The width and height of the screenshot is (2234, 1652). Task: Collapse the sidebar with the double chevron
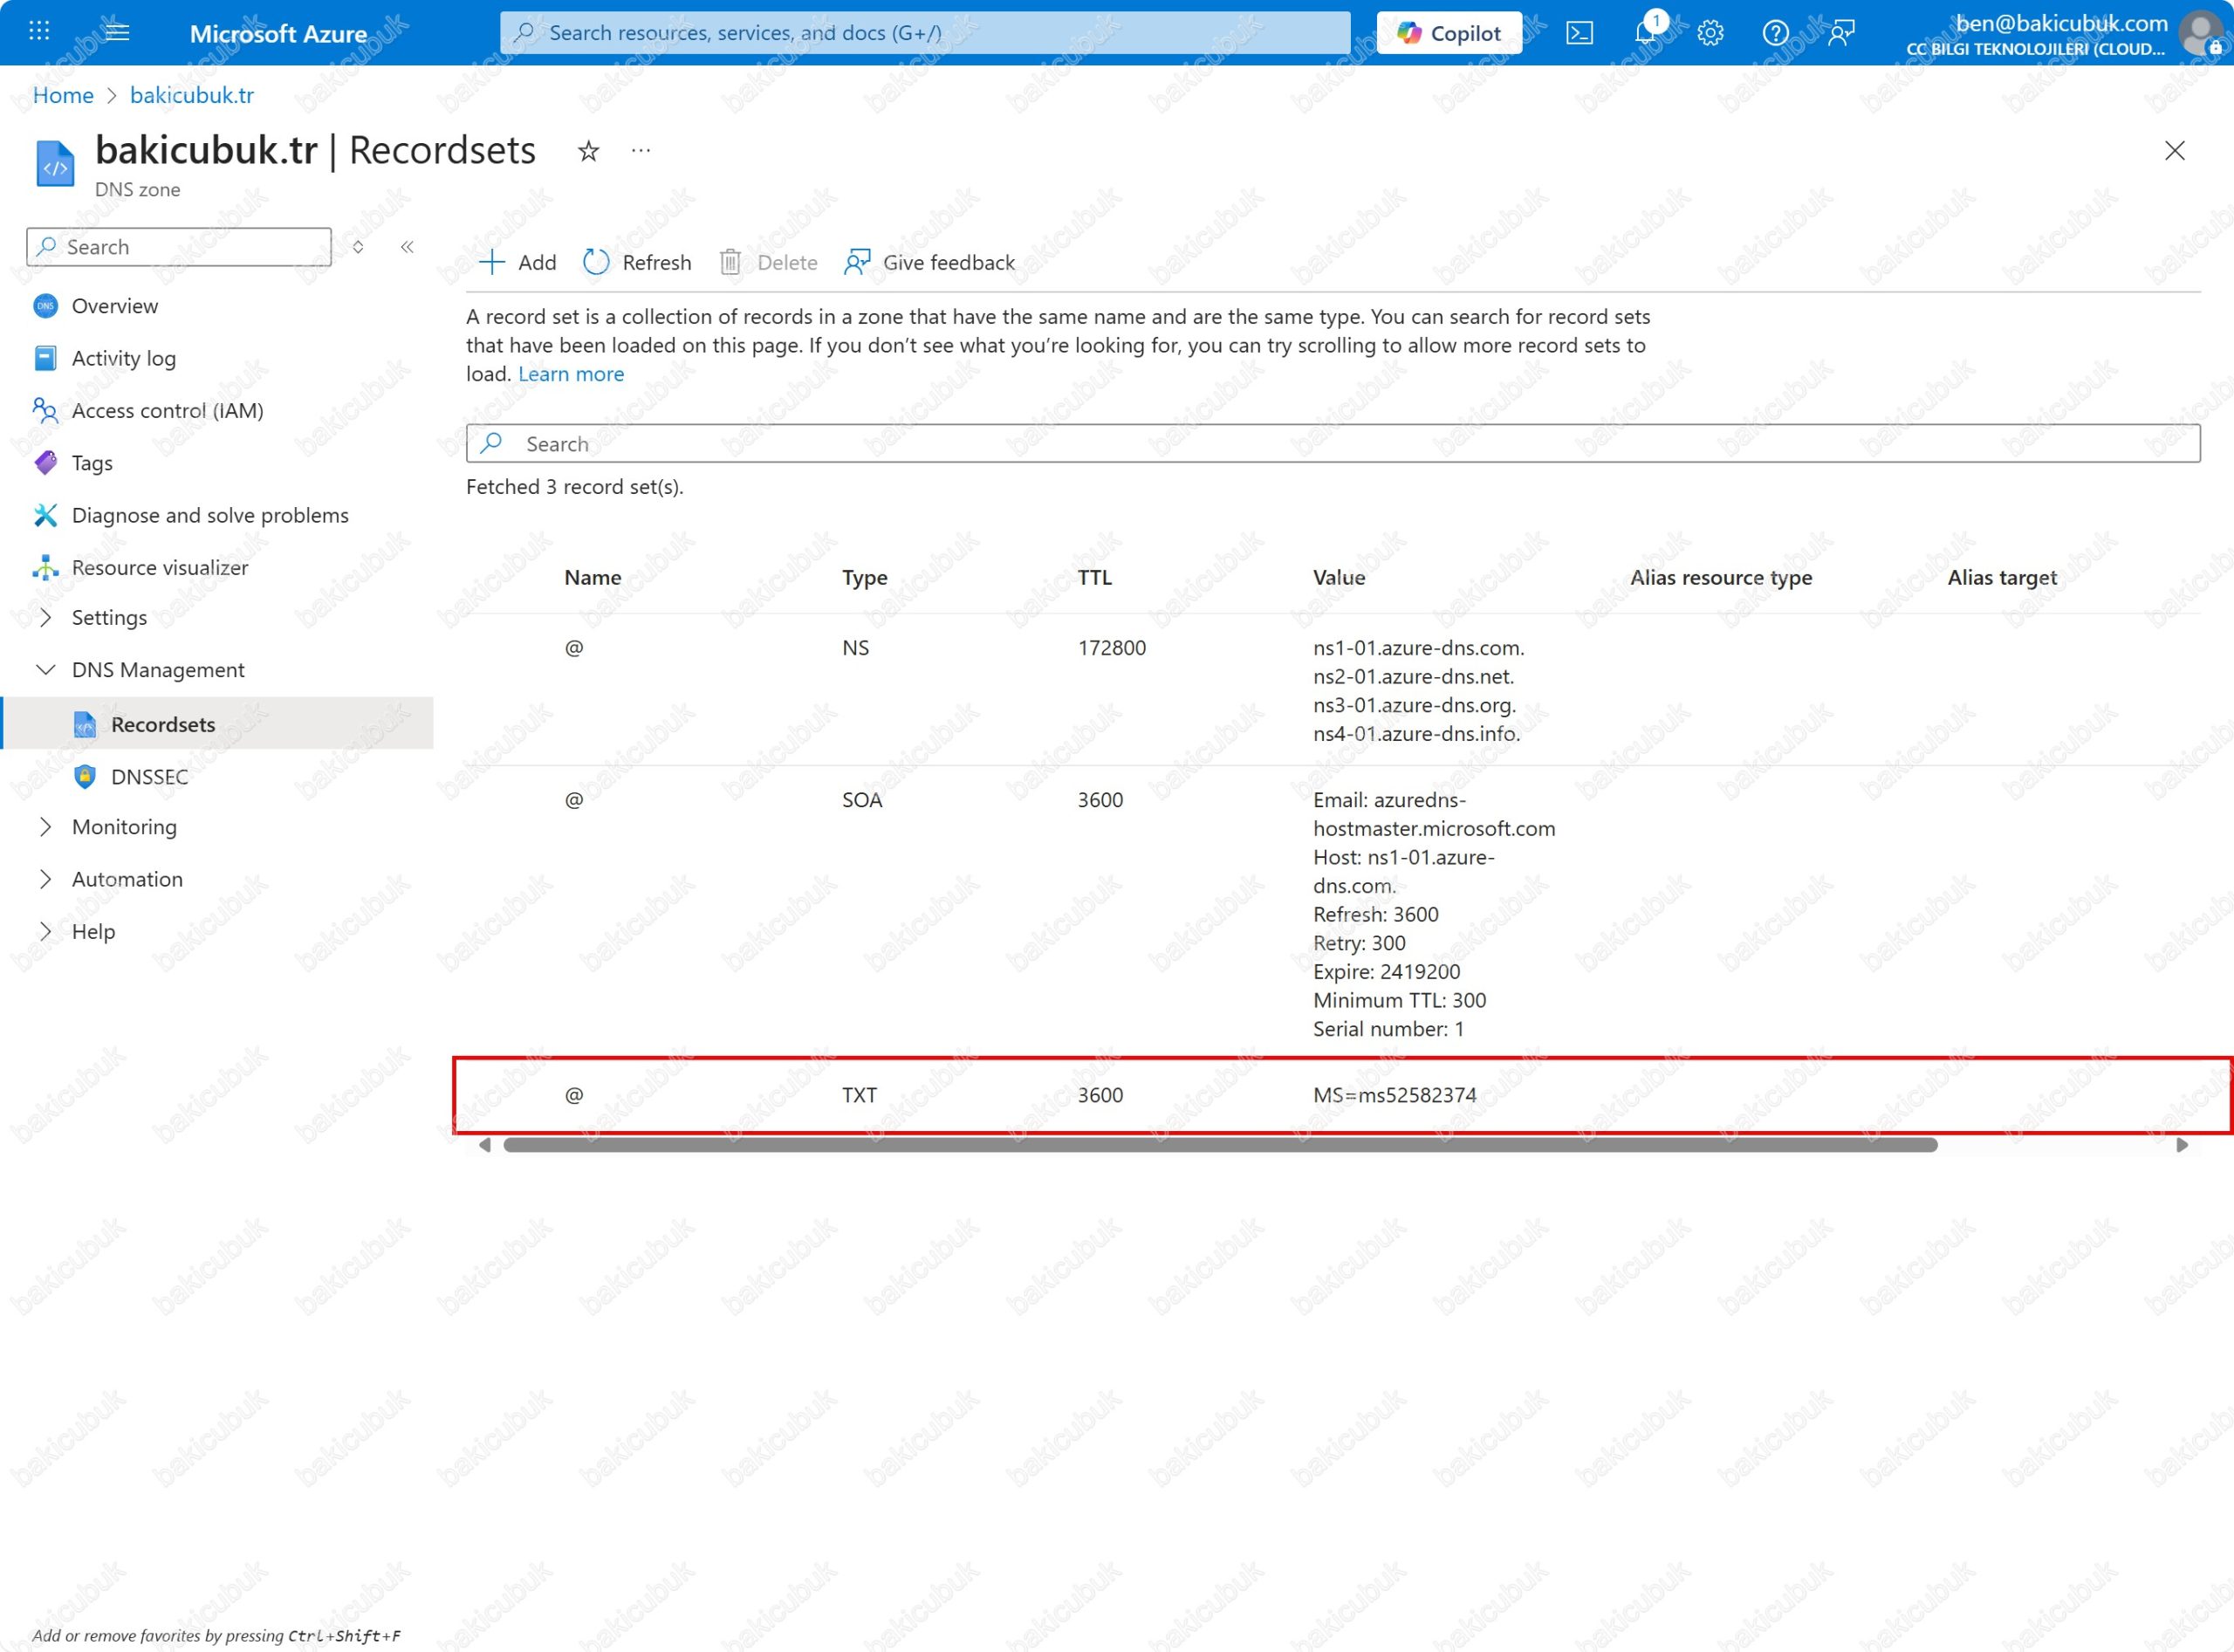click(x=407, y=247)
